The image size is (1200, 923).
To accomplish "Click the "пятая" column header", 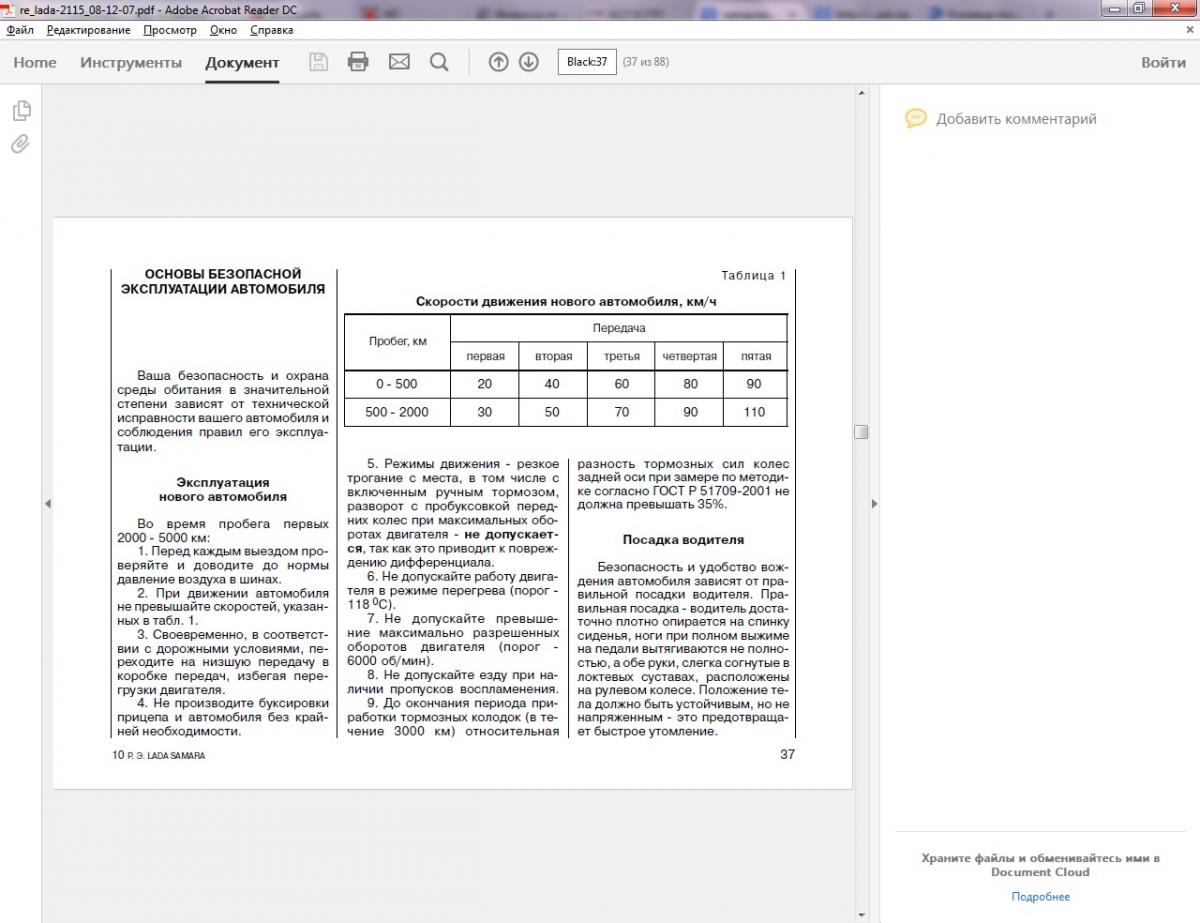I will point(755,356).
